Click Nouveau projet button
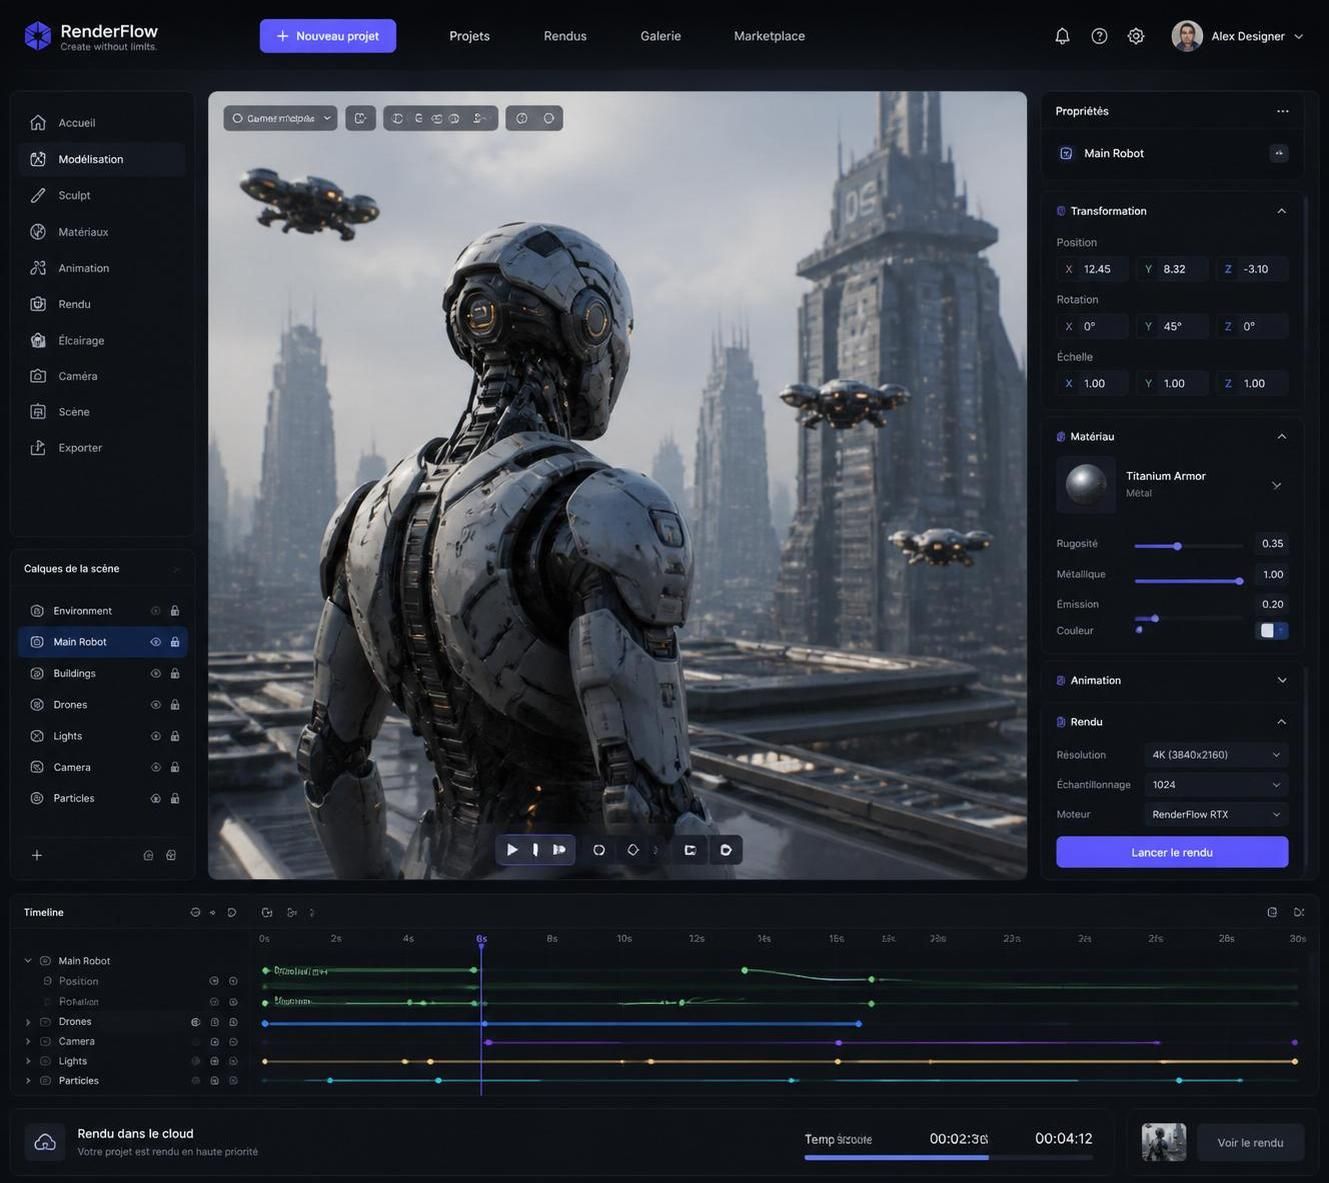Image resolution: width=1329 pixels, height=1183 pixels. (x=328, y=36)
